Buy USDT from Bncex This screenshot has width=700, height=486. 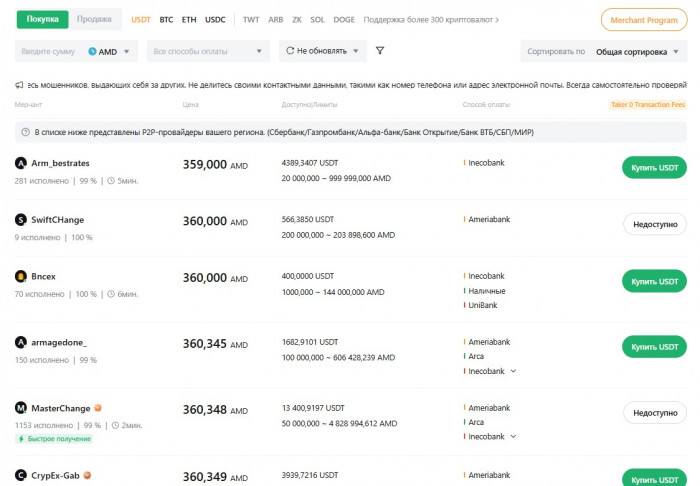point(654,281)
